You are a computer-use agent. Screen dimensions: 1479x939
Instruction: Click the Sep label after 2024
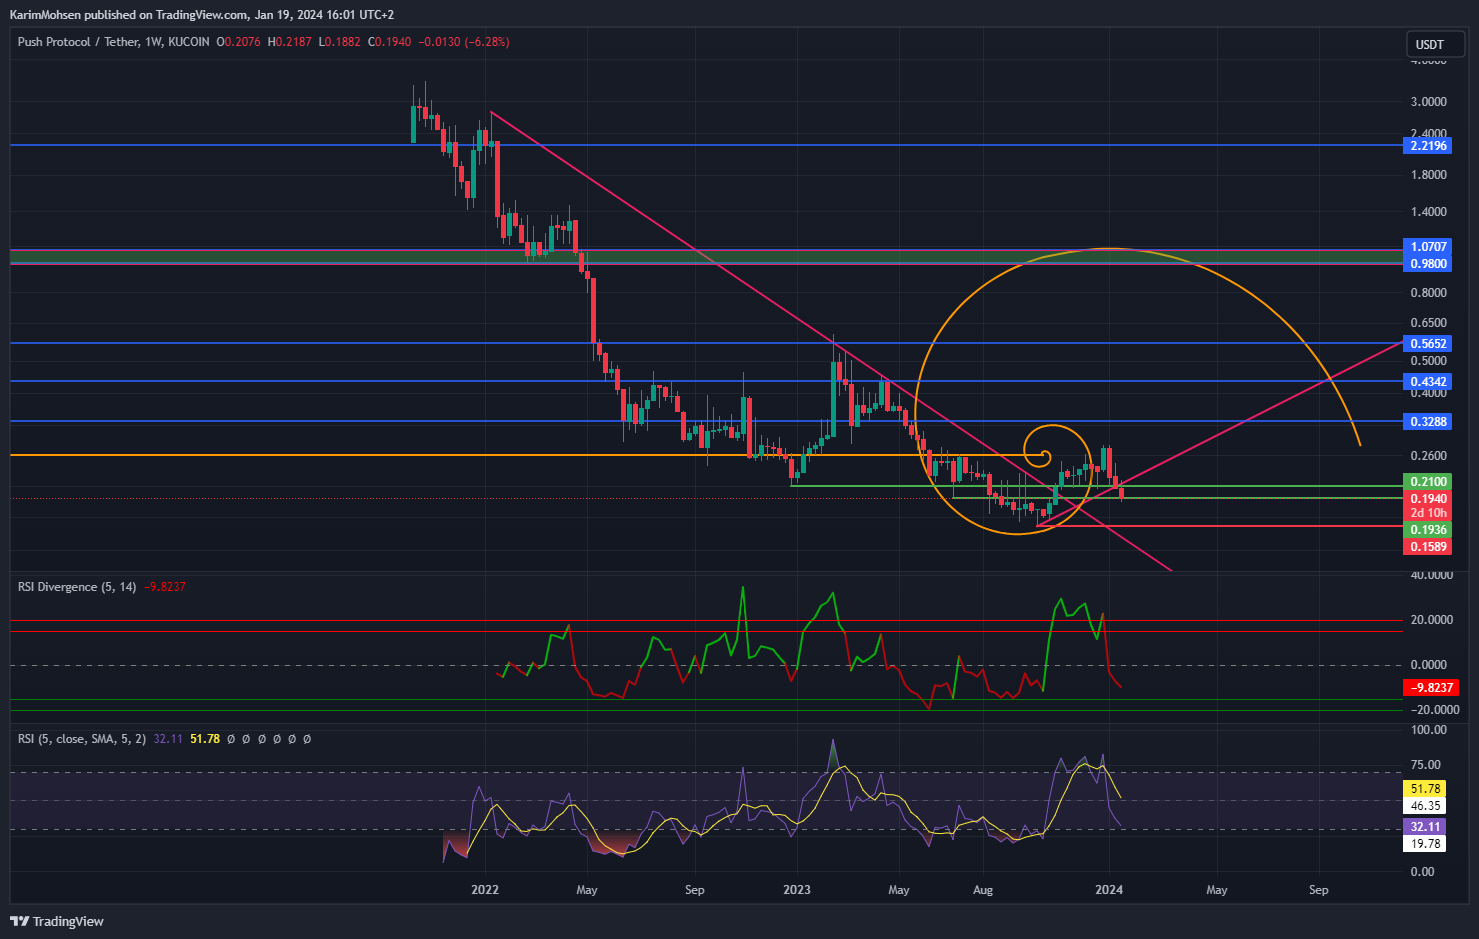pos(1319,890)
